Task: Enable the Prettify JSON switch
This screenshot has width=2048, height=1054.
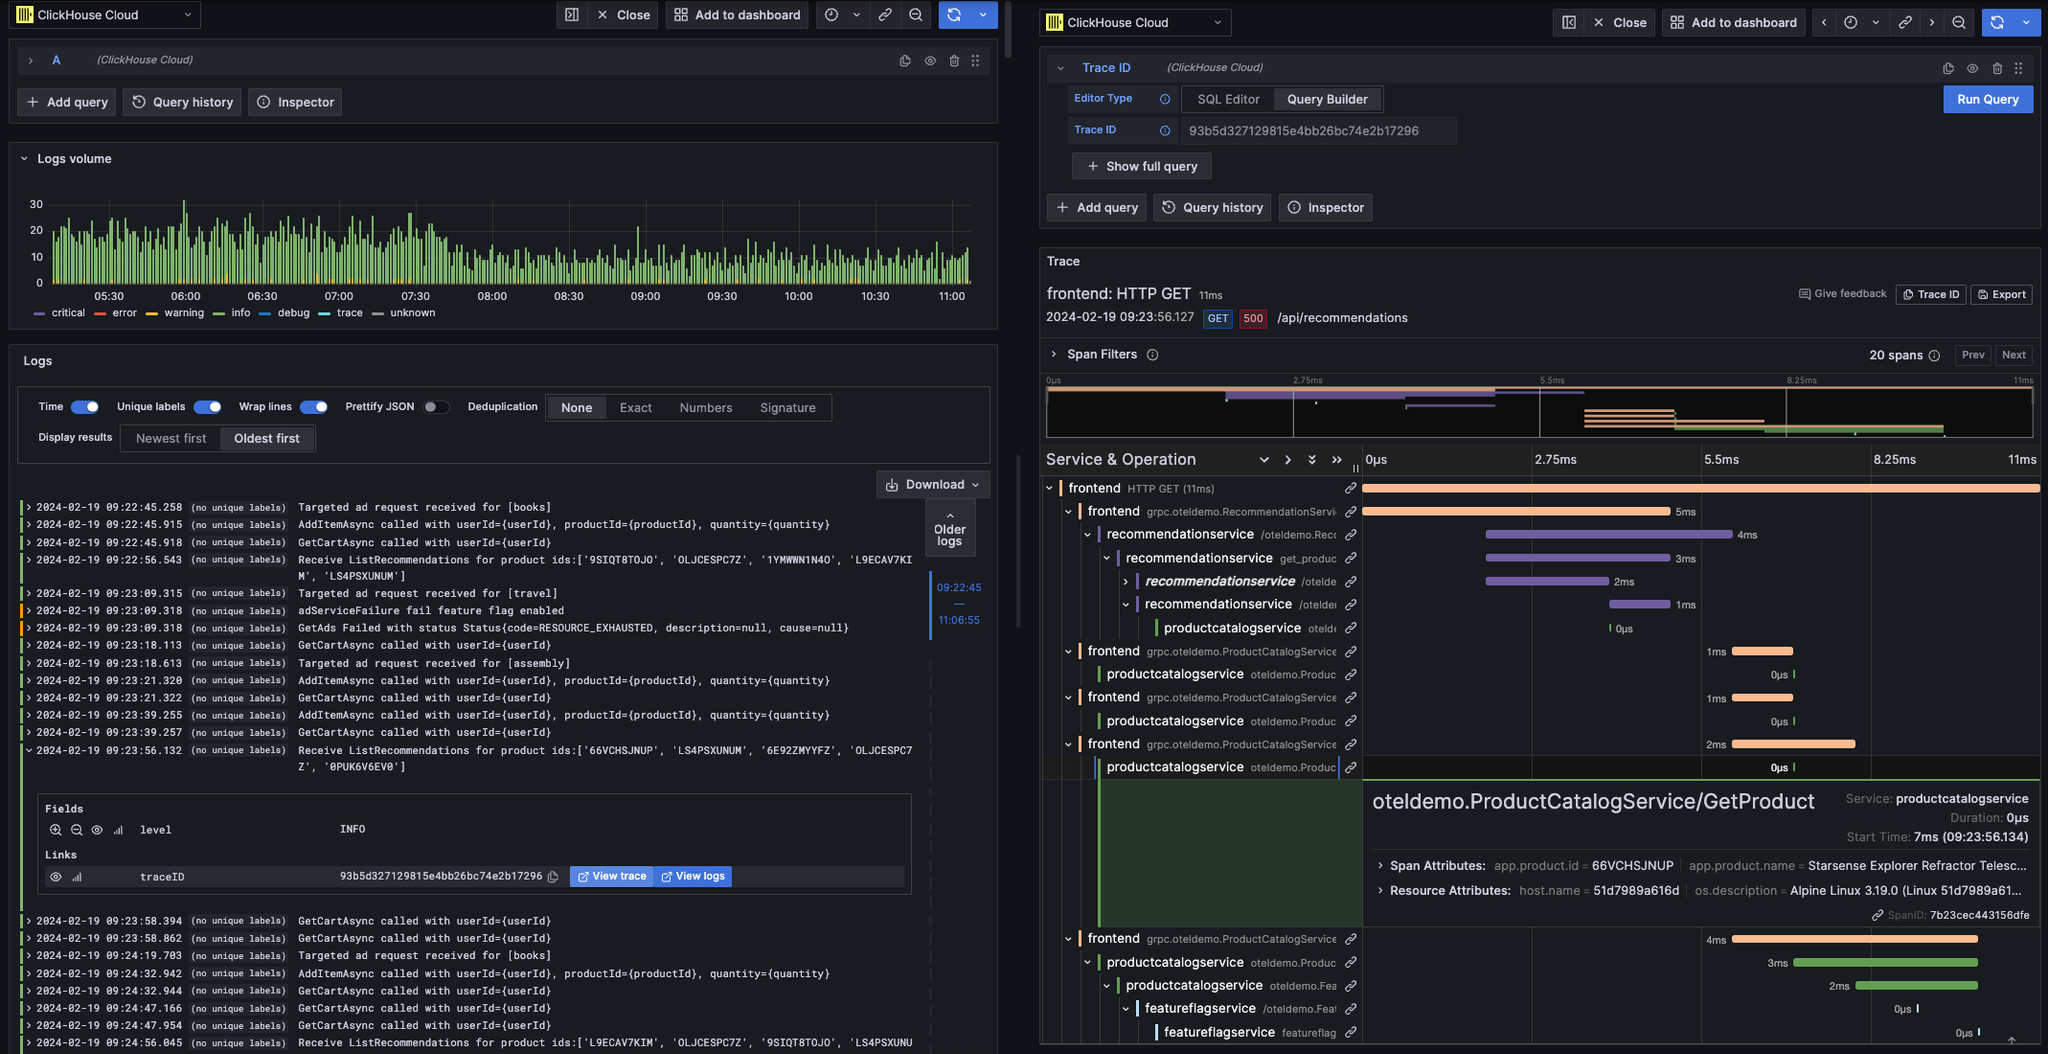Action: (437, 407)
